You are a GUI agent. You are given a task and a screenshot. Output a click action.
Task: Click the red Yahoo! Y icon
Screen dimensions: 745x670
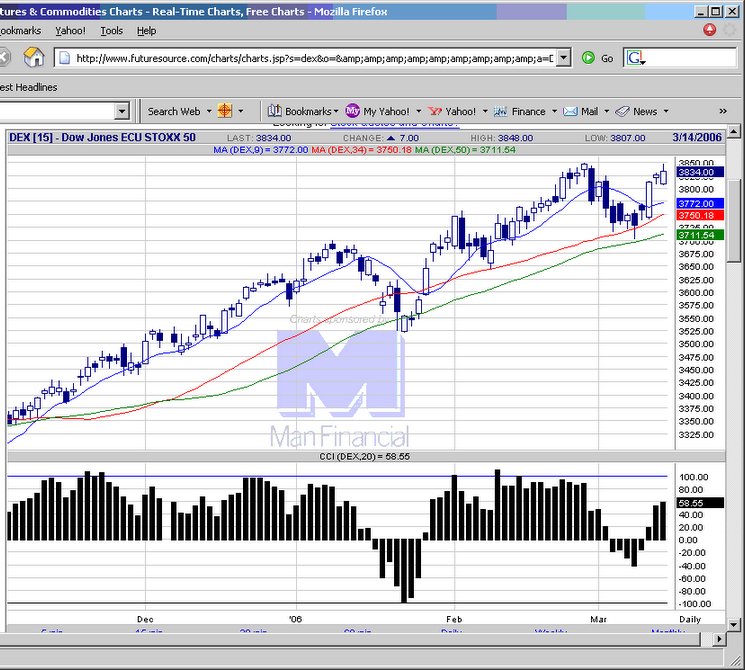tap(435, 111)
